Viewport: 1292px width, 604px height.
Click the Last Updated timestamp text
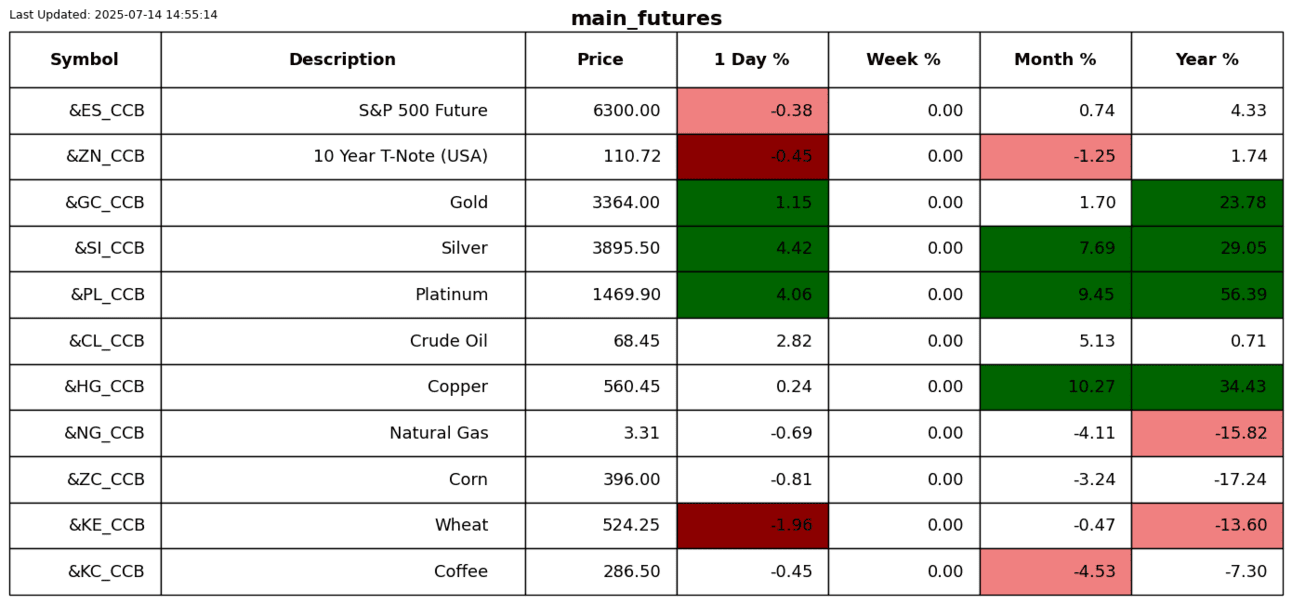coord(113,15)
